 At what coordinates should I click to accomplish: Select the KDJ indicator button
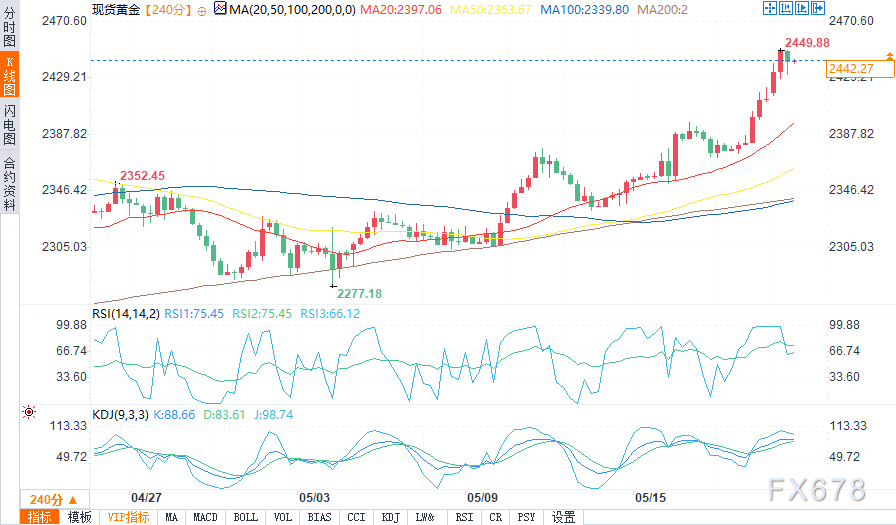click(390, 517)
